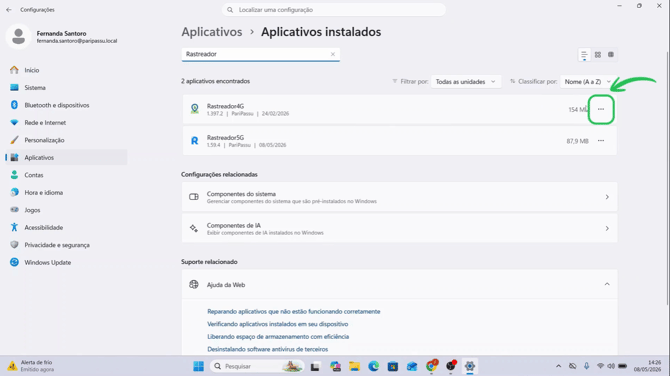Open link Liberando espaço de armazenamento com eficiência
The height and width of the screenshot is (376, 670).
tap(278, 337)
